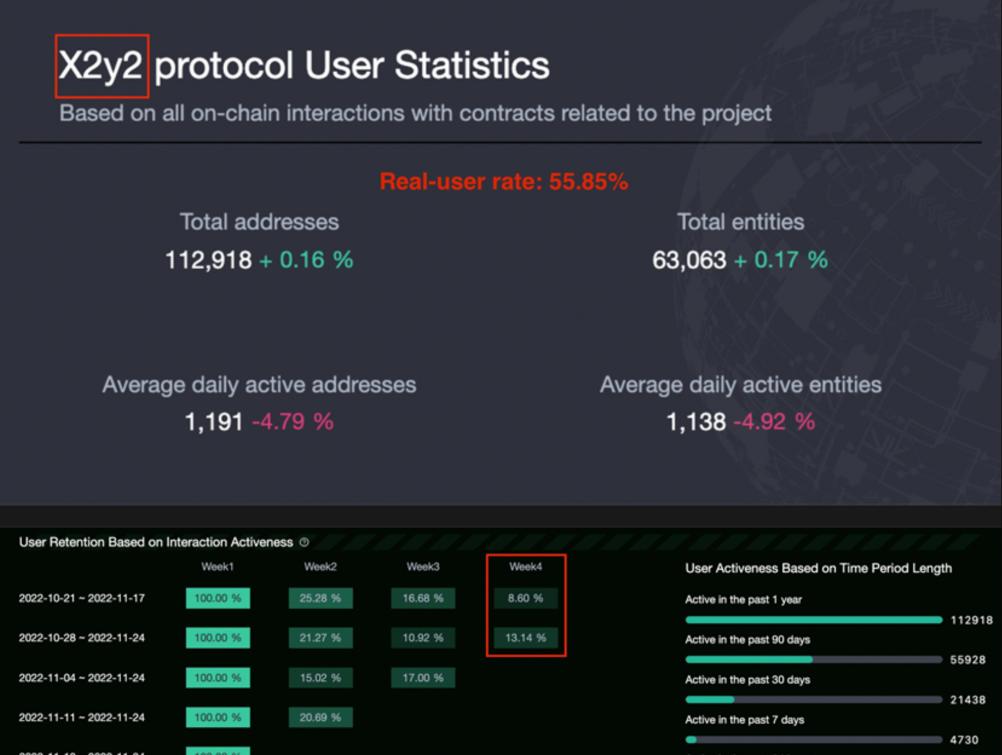Click the 16.68 % Week3 cell
The height and width of the screenshot is (755, 1002).
423,598
